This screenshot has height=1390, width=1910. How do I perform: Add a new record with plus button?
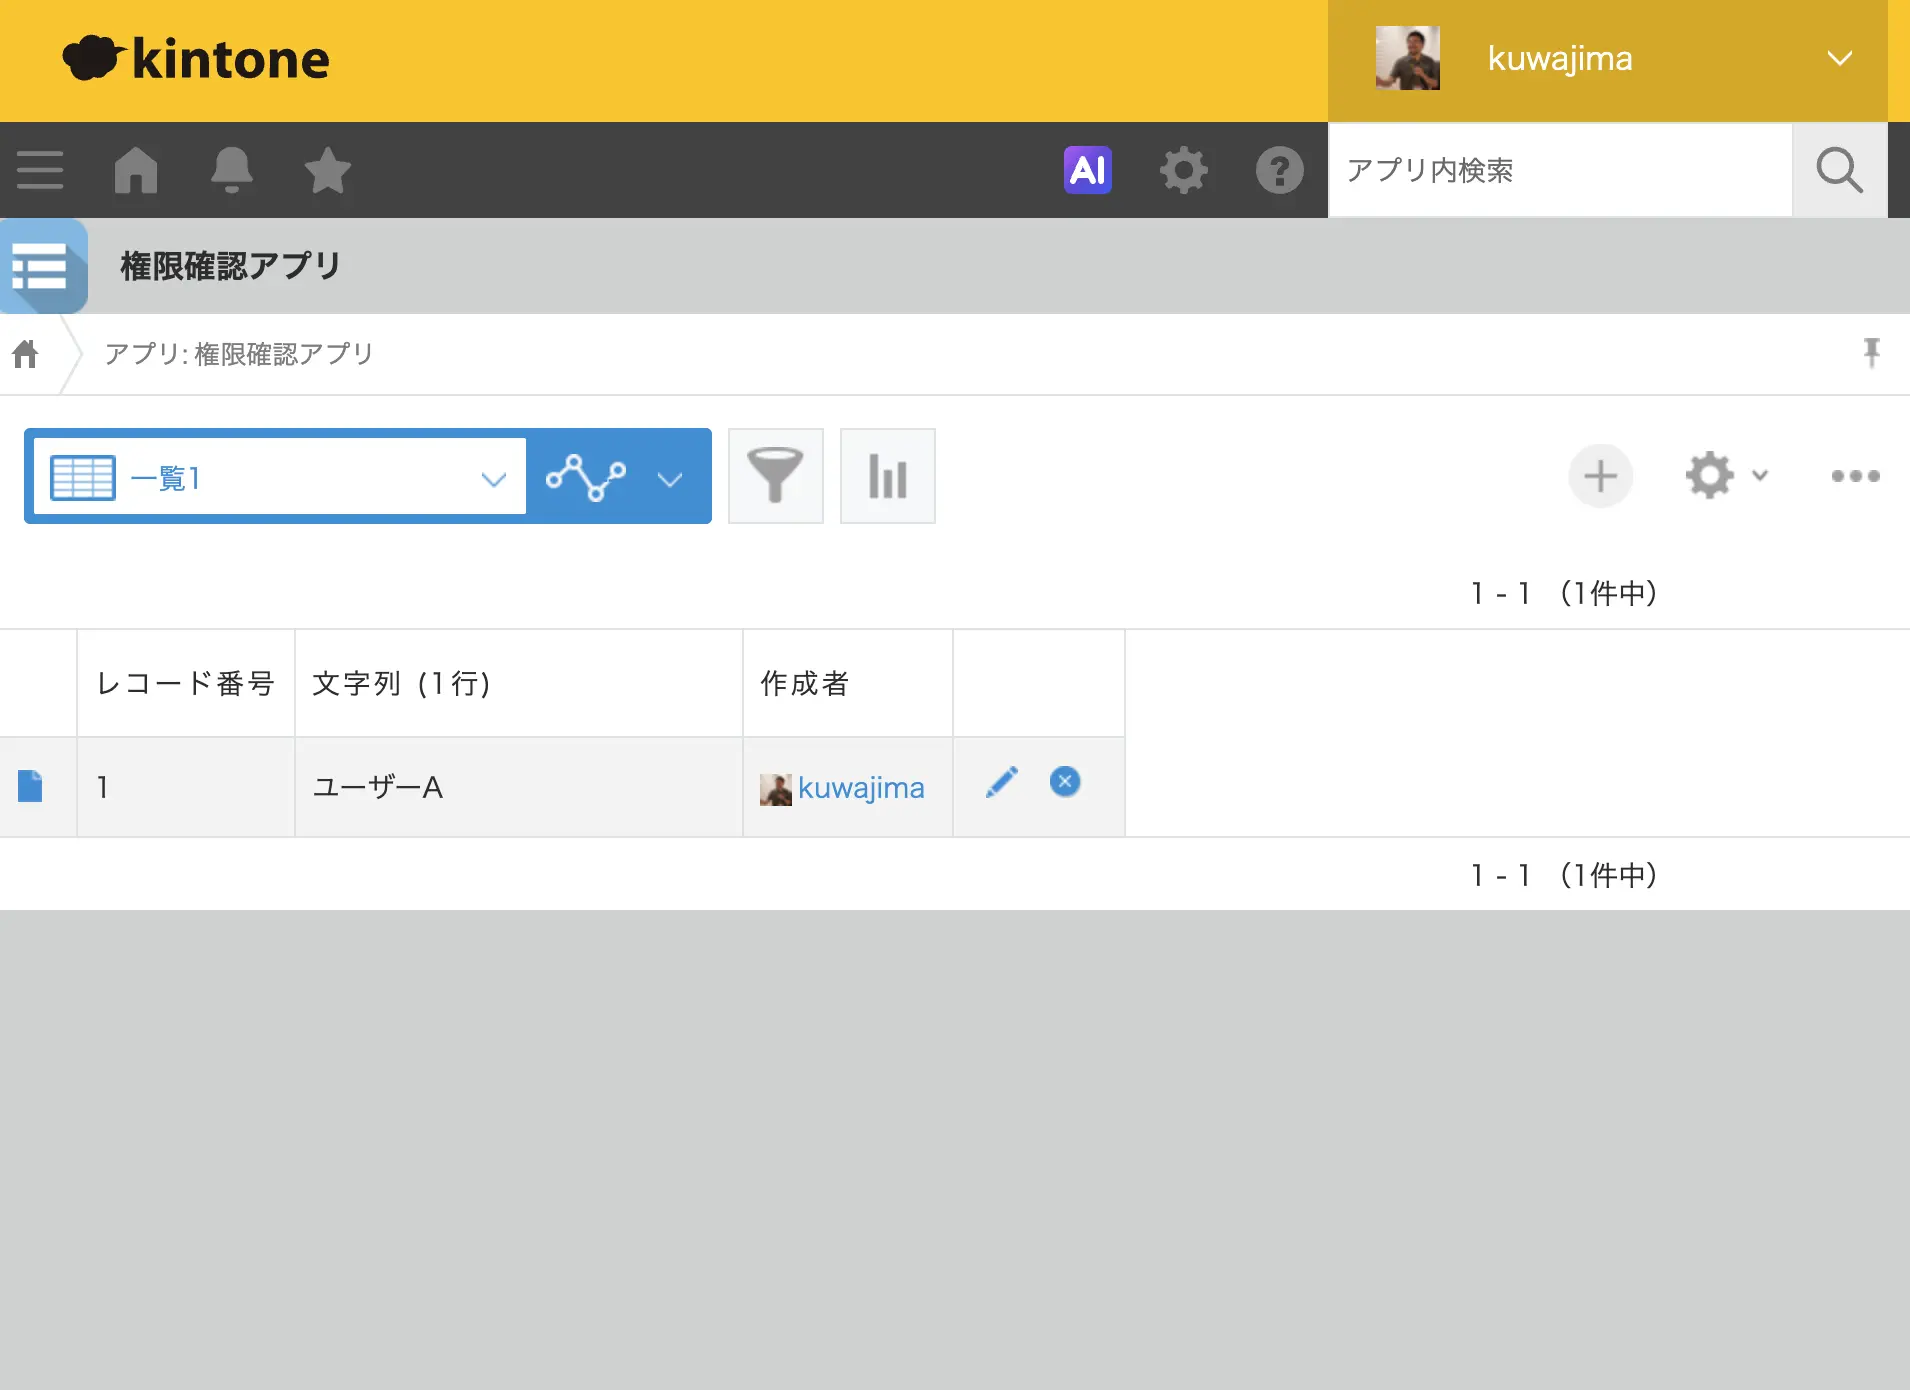[1600, 476]
